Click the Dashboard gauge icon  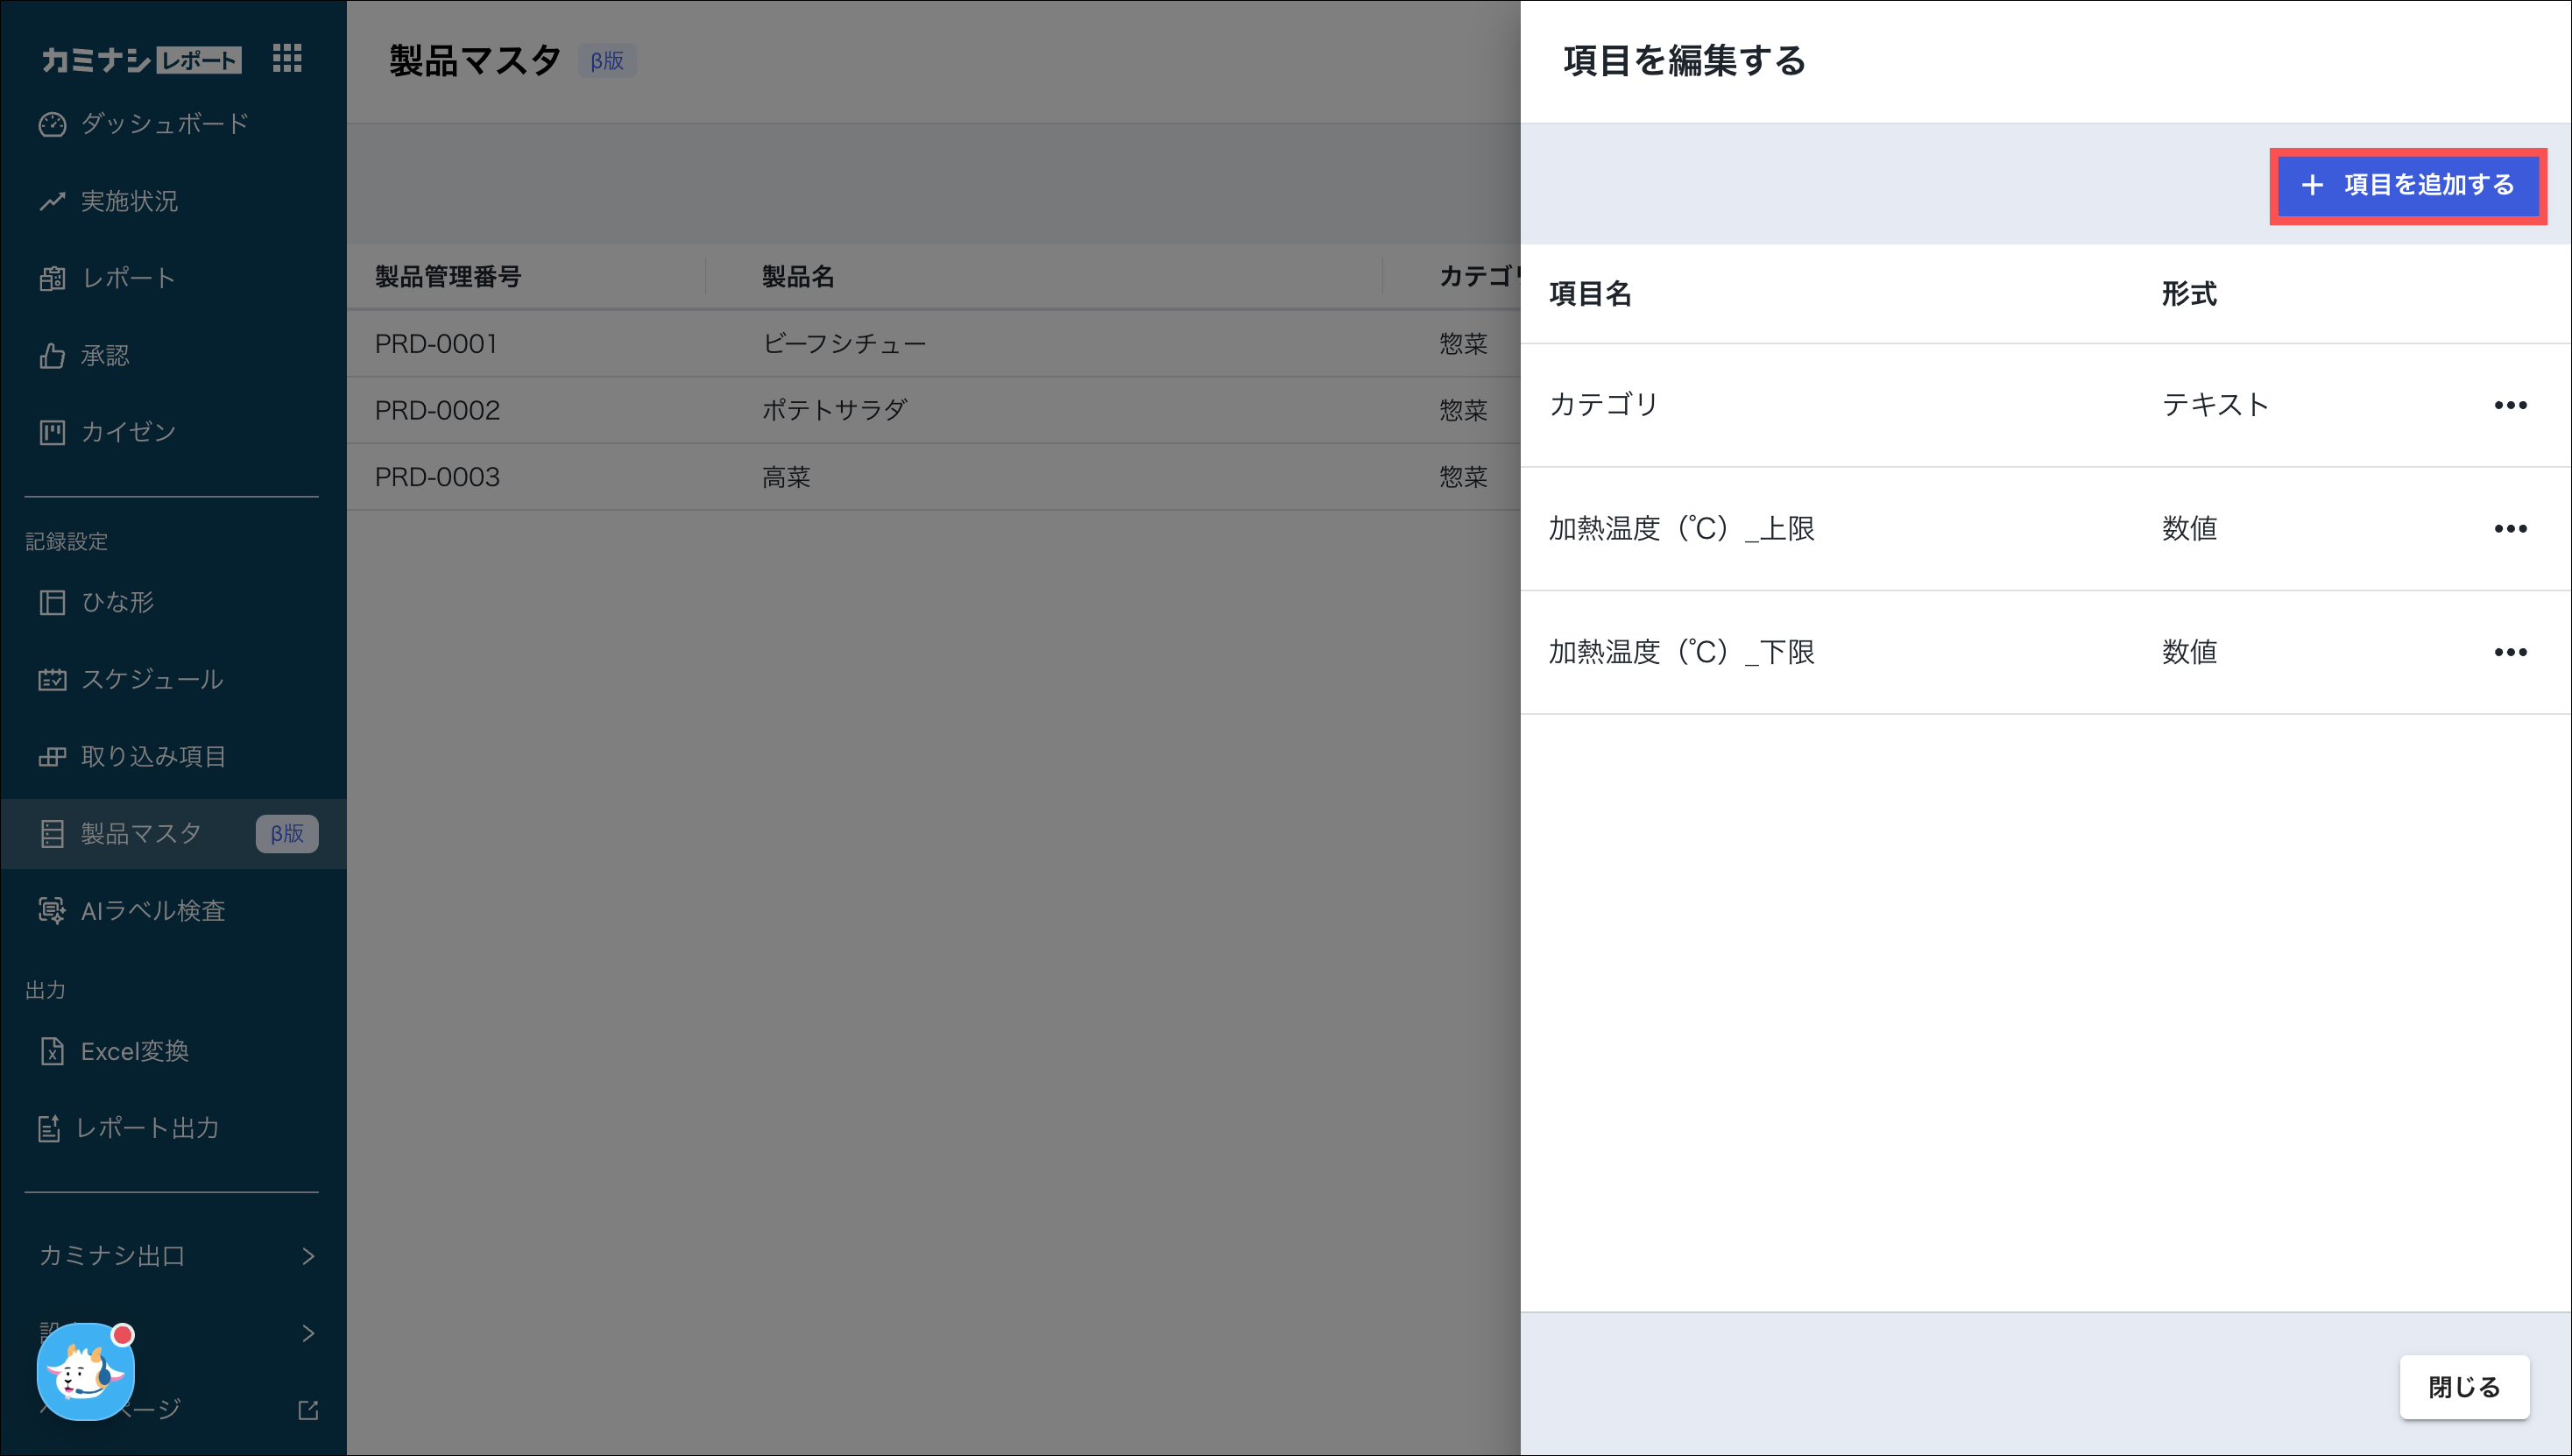[52, 124]
